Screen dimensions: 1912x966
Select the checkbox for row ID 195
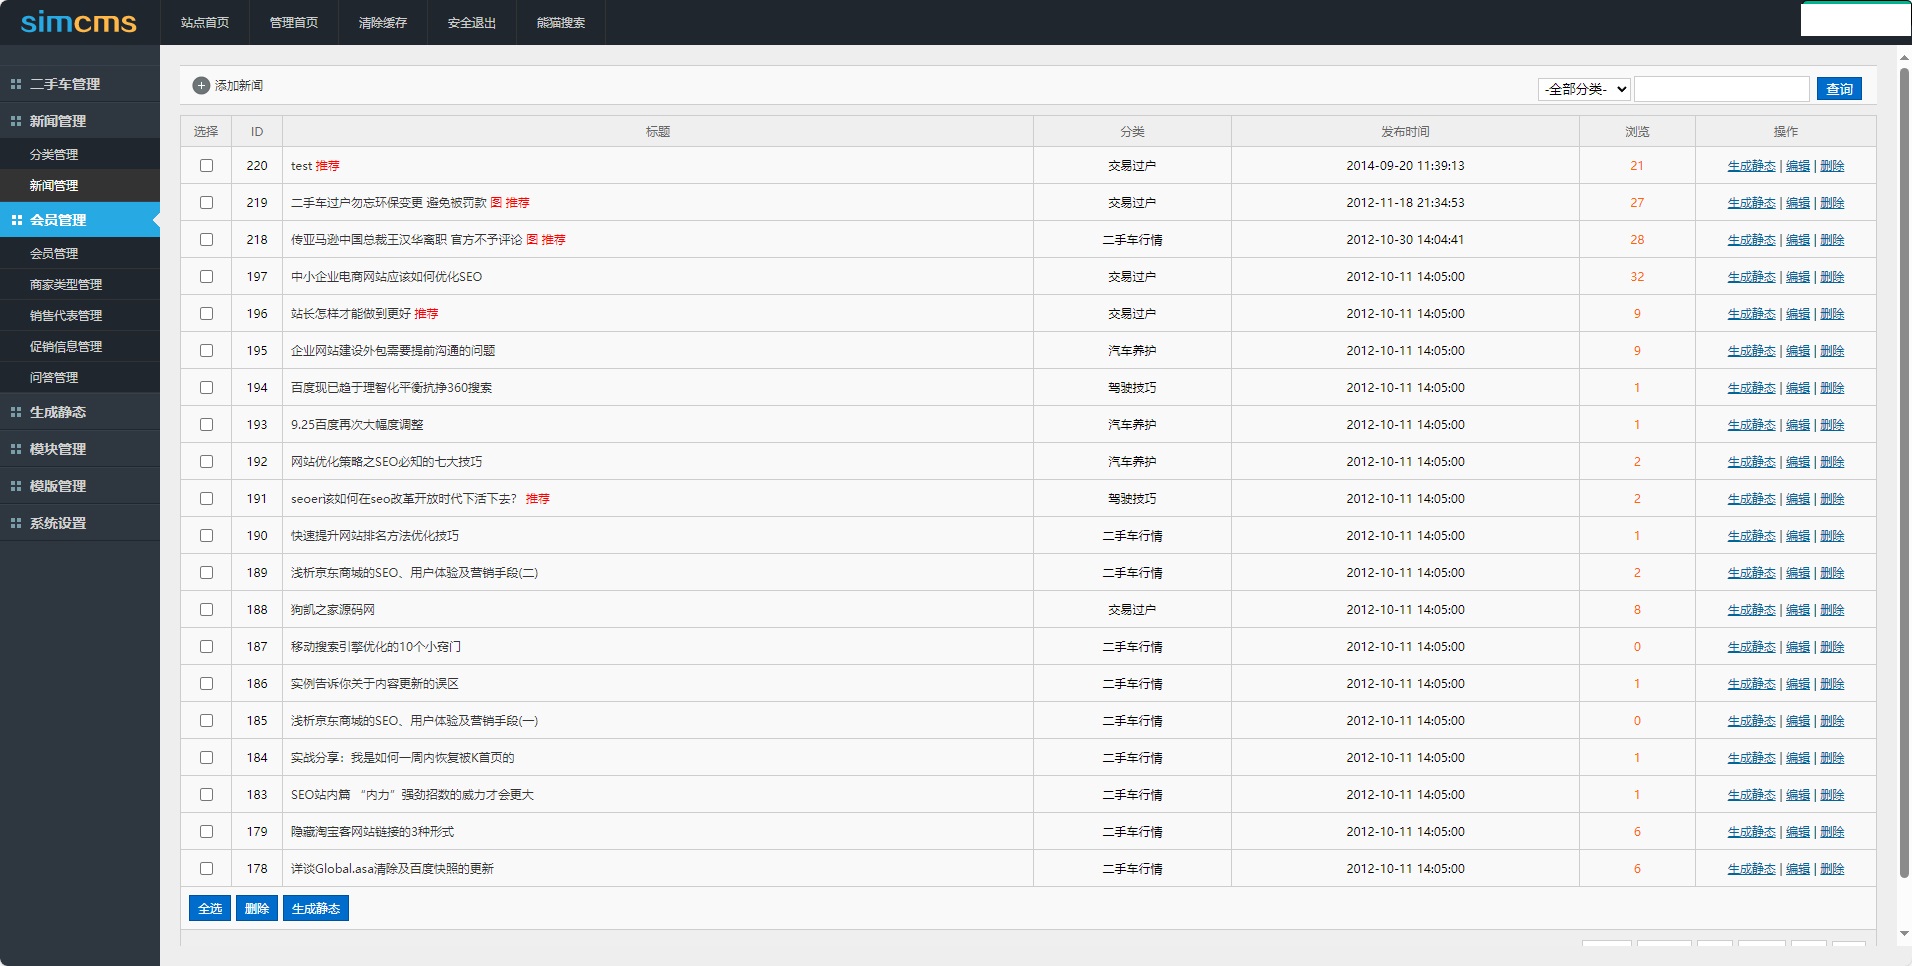pyautogui.click(x=206, y=351)
